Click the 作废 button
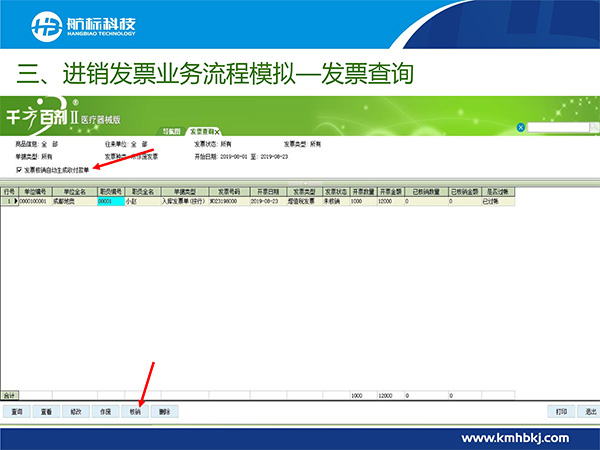Screen dimensions: 600x450 (105, 412)
